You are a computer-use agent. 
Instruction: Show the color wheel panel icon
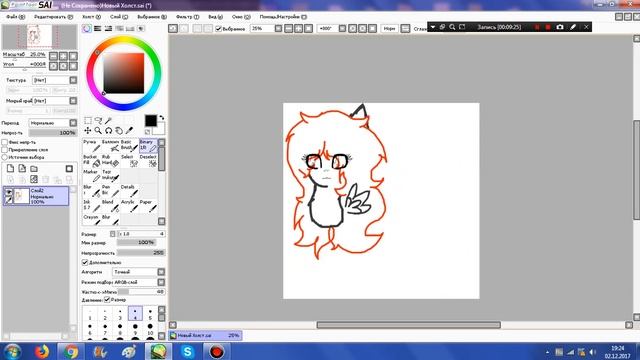point(87,29)
